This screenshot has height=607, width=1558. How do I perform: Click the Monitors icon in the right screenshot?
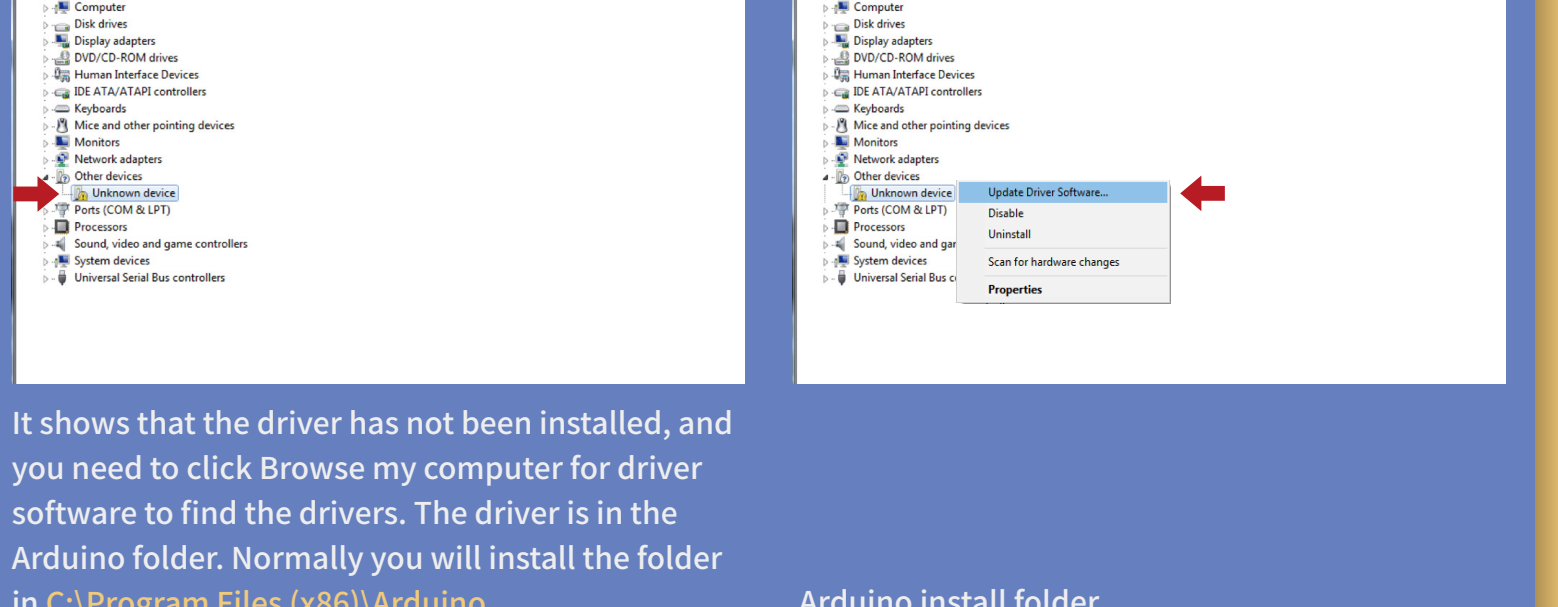(841, 142)
